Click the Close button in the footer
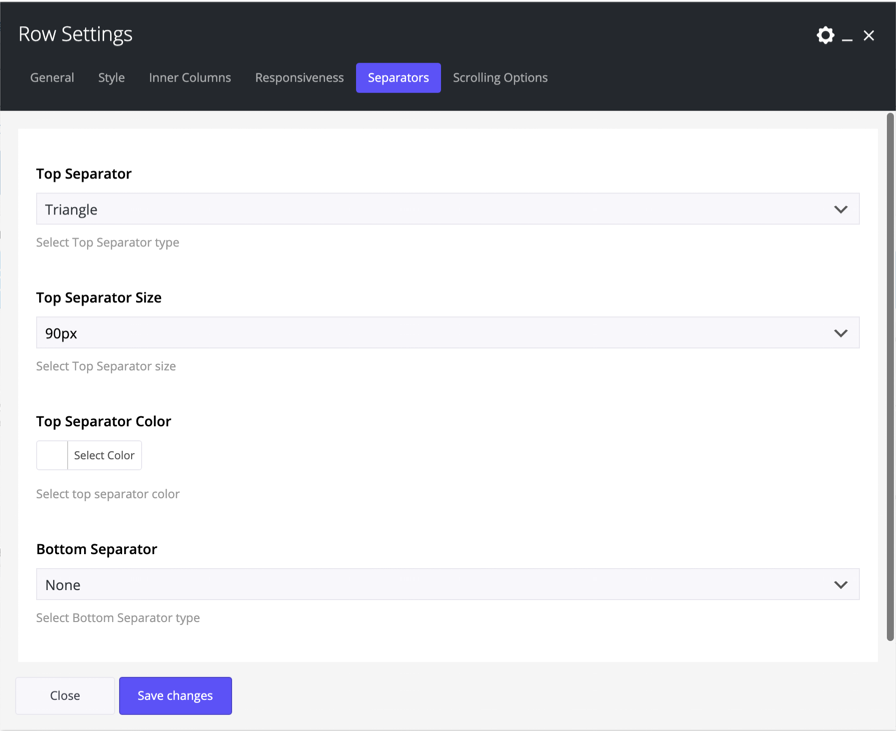Screen dimensions: 896x731 [x=65, y=696]
